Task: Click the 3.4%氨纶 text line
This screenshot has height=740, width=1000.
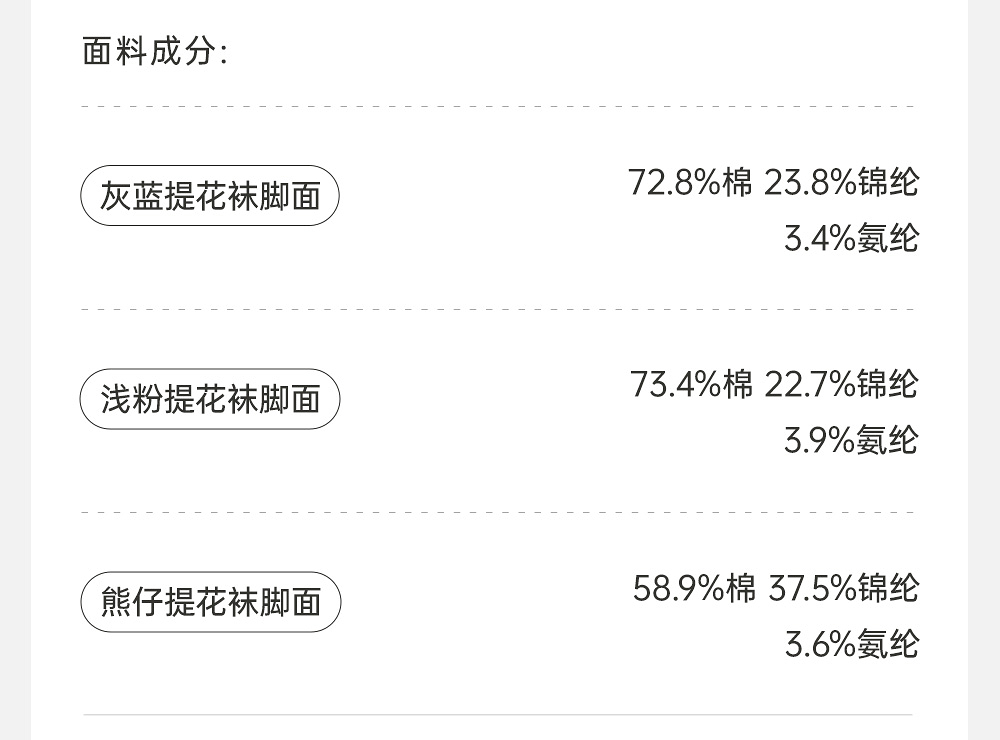Action: coord(851,239)
